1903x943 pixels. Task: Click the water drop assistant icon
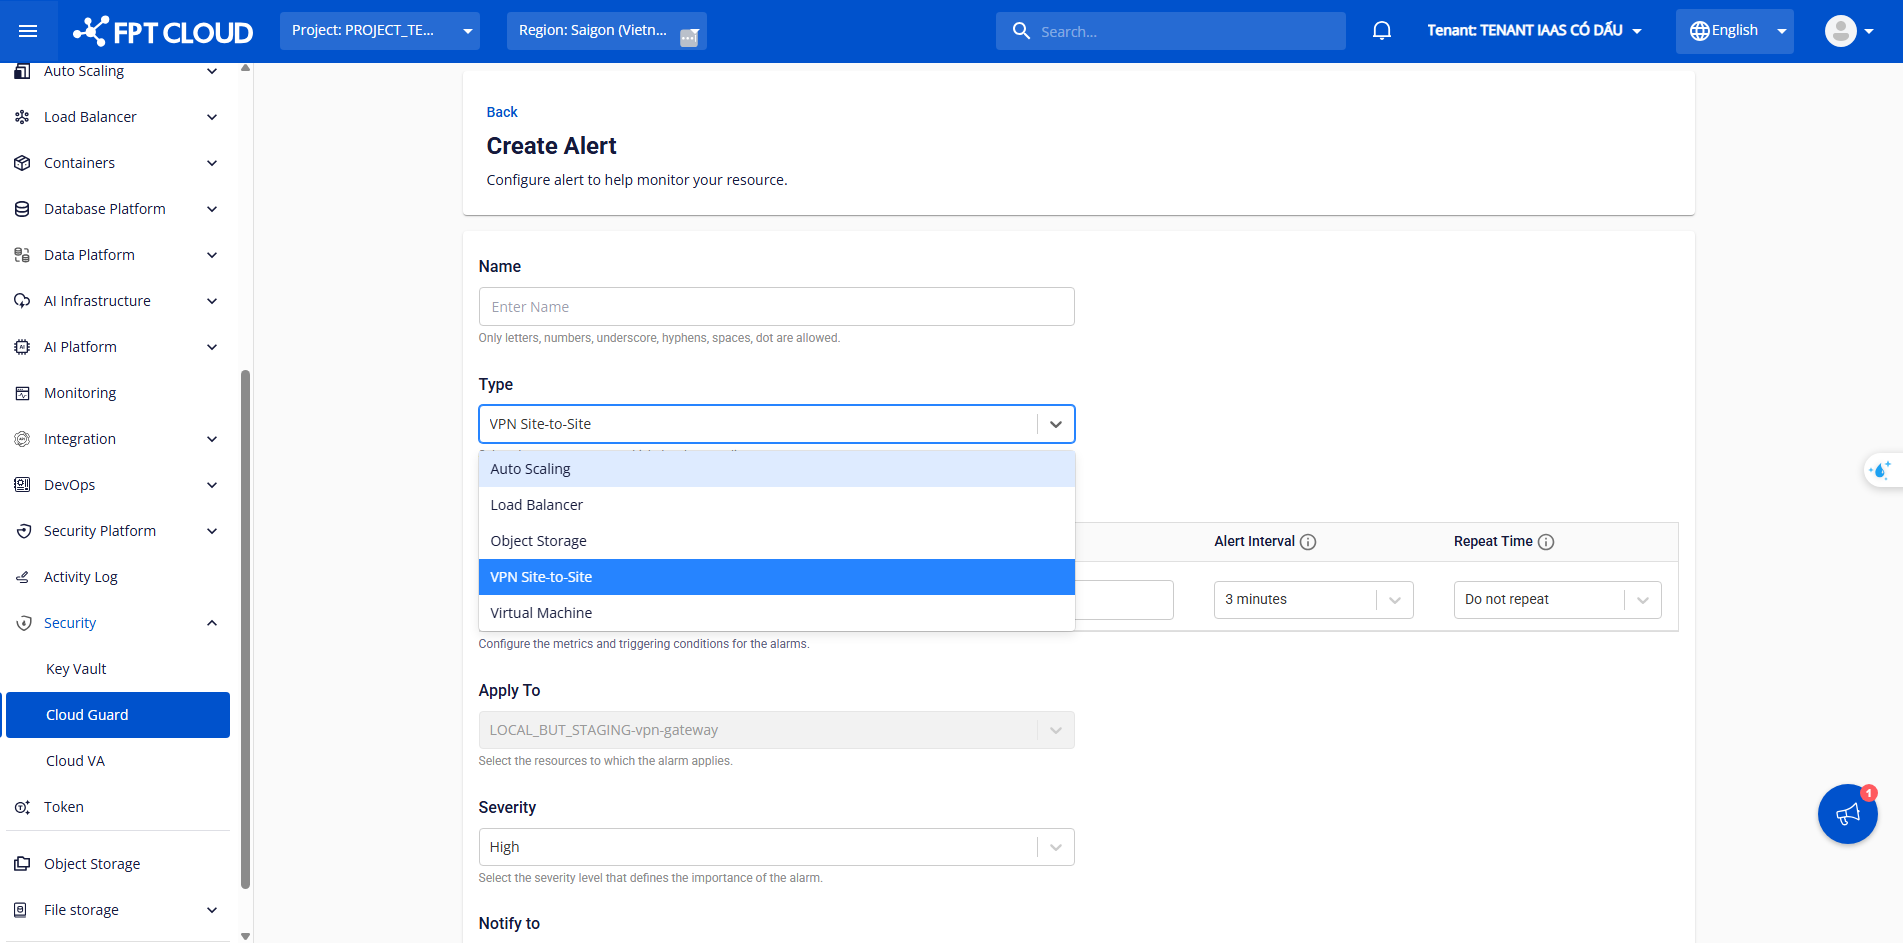click(1881, 470)
